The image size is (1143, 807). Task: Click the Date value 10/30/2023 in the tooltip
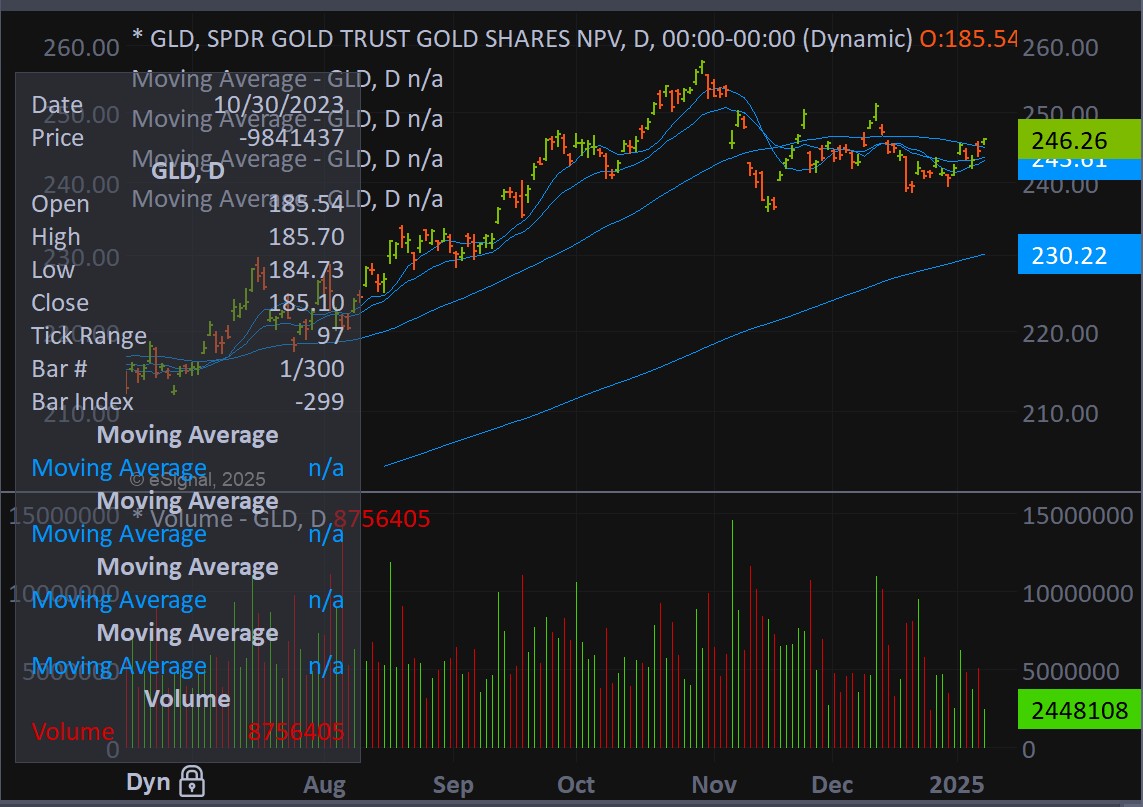click(278, 104)
